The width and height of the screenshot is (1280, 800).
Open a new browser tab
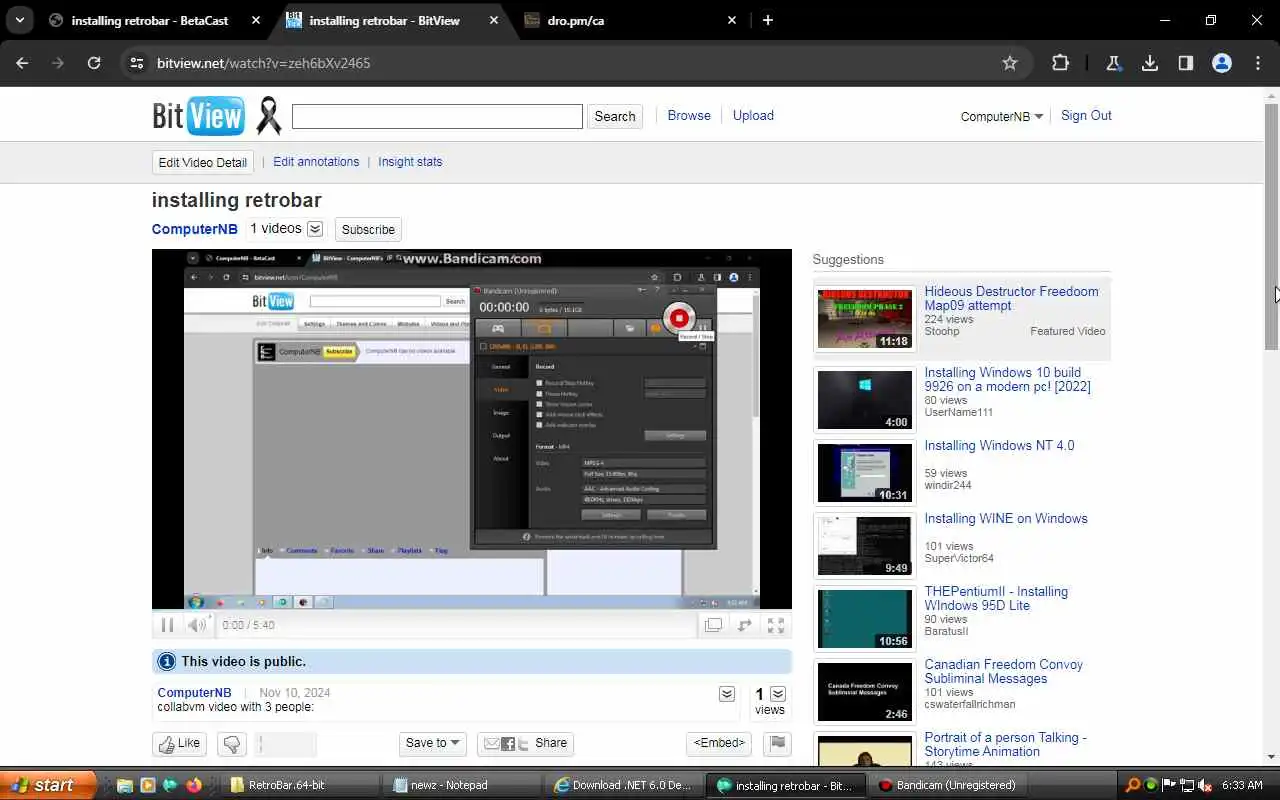tap(768, 20)
